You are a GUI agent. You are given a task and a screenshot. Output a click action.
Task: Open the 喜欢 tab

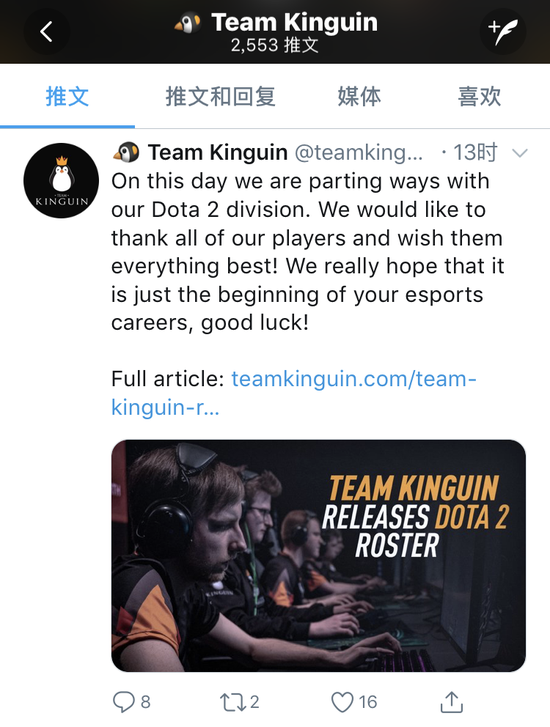pos(480,96)
